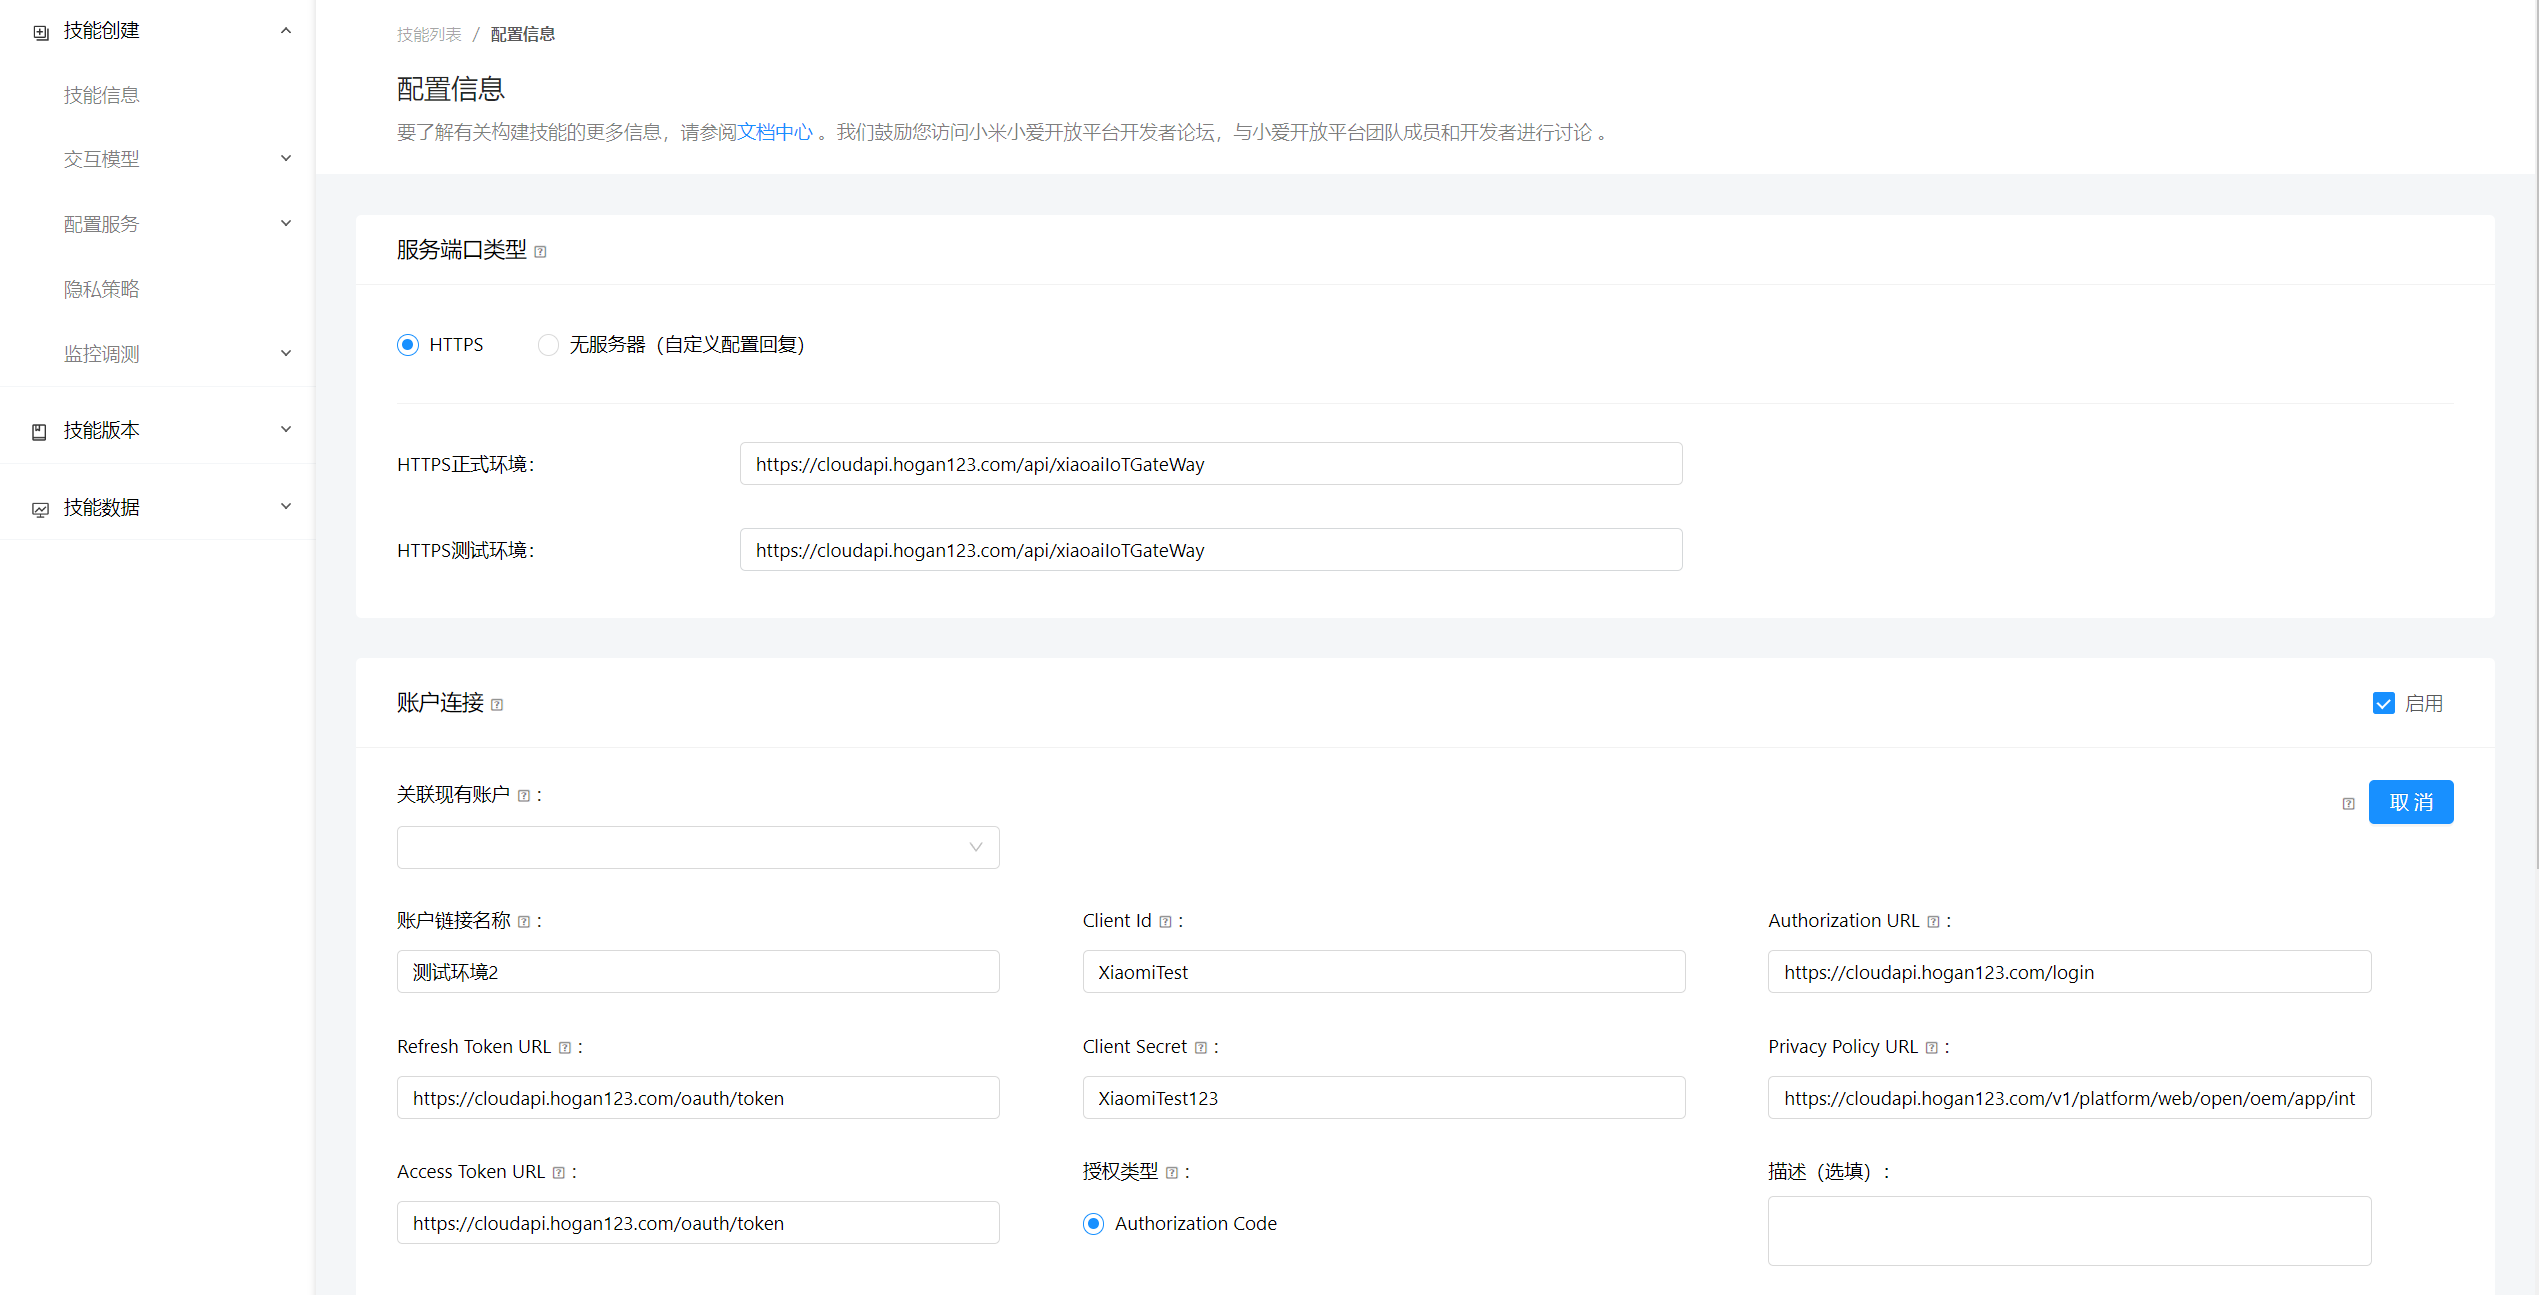Click the Client Secret input field
The width and height of the screenshot is (2539, 1295).
pyautogui.click(x=1384, y=1098)
